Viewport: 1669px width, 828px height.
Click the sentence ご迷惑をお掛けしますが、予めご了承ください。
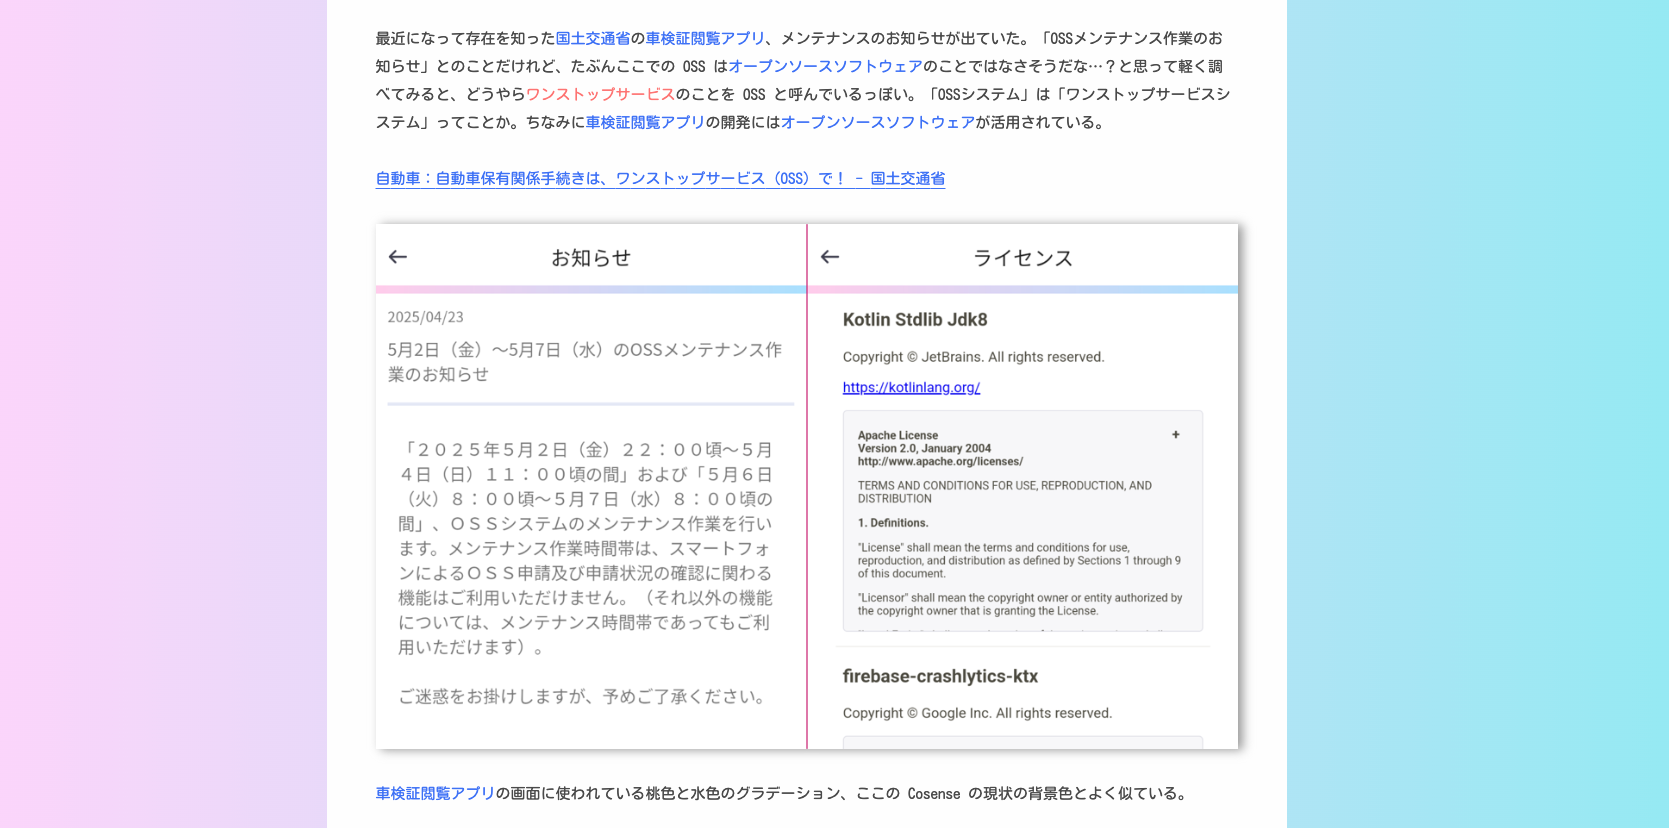point(585,696)
